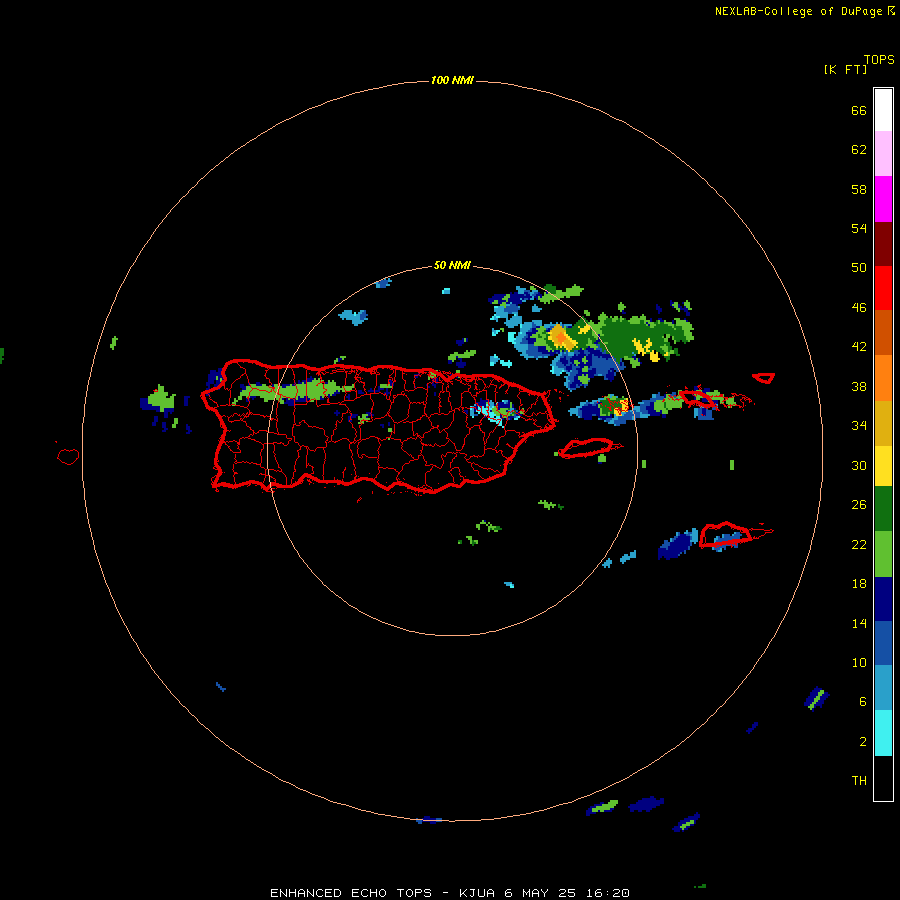Click the legend value 54
The height and width of the screenshot is (900, 900).
coord(859,228)
